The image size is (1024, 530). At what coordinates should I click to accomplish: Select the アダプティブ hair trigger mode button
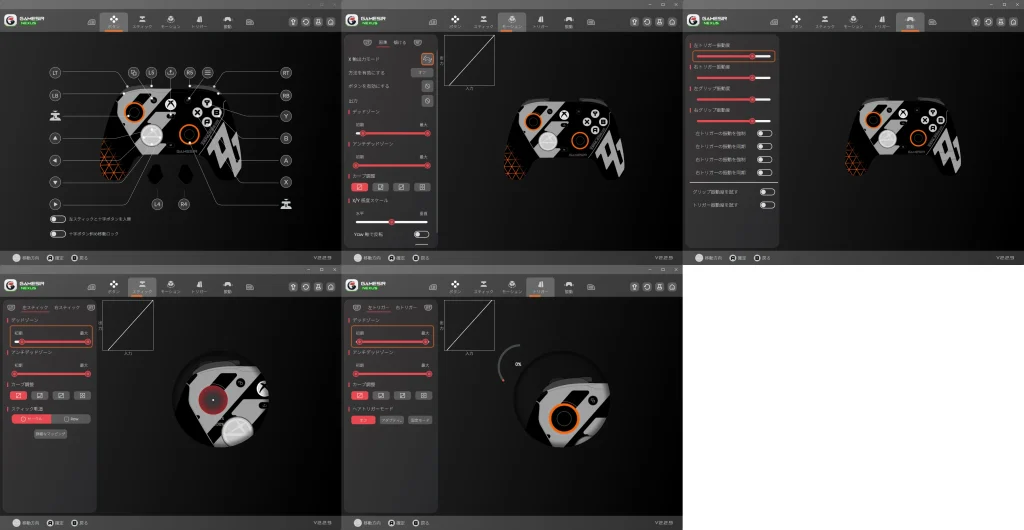pos(391,420)
